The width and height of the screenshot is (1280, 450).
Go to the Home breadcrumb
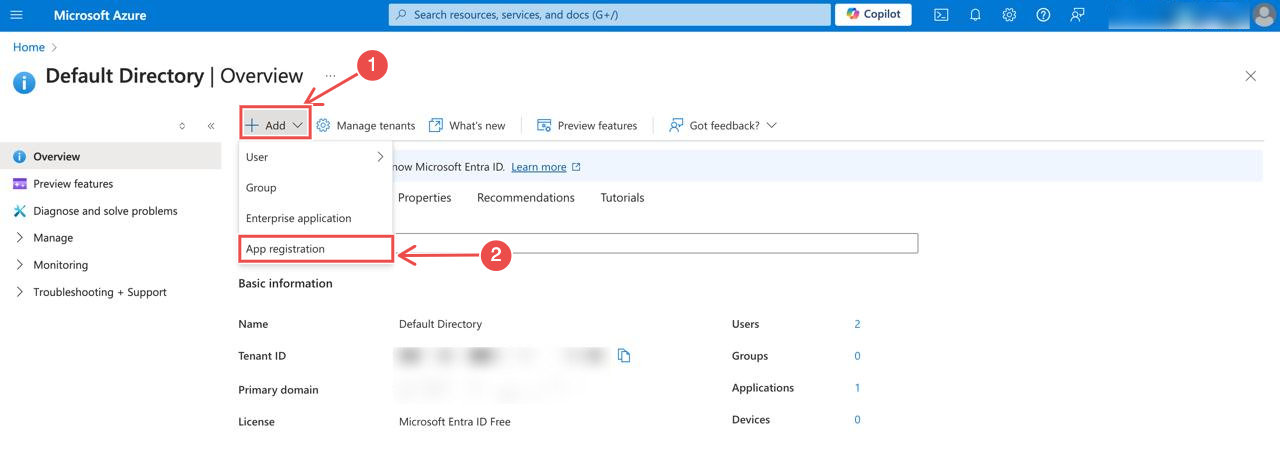coord(28,47)
